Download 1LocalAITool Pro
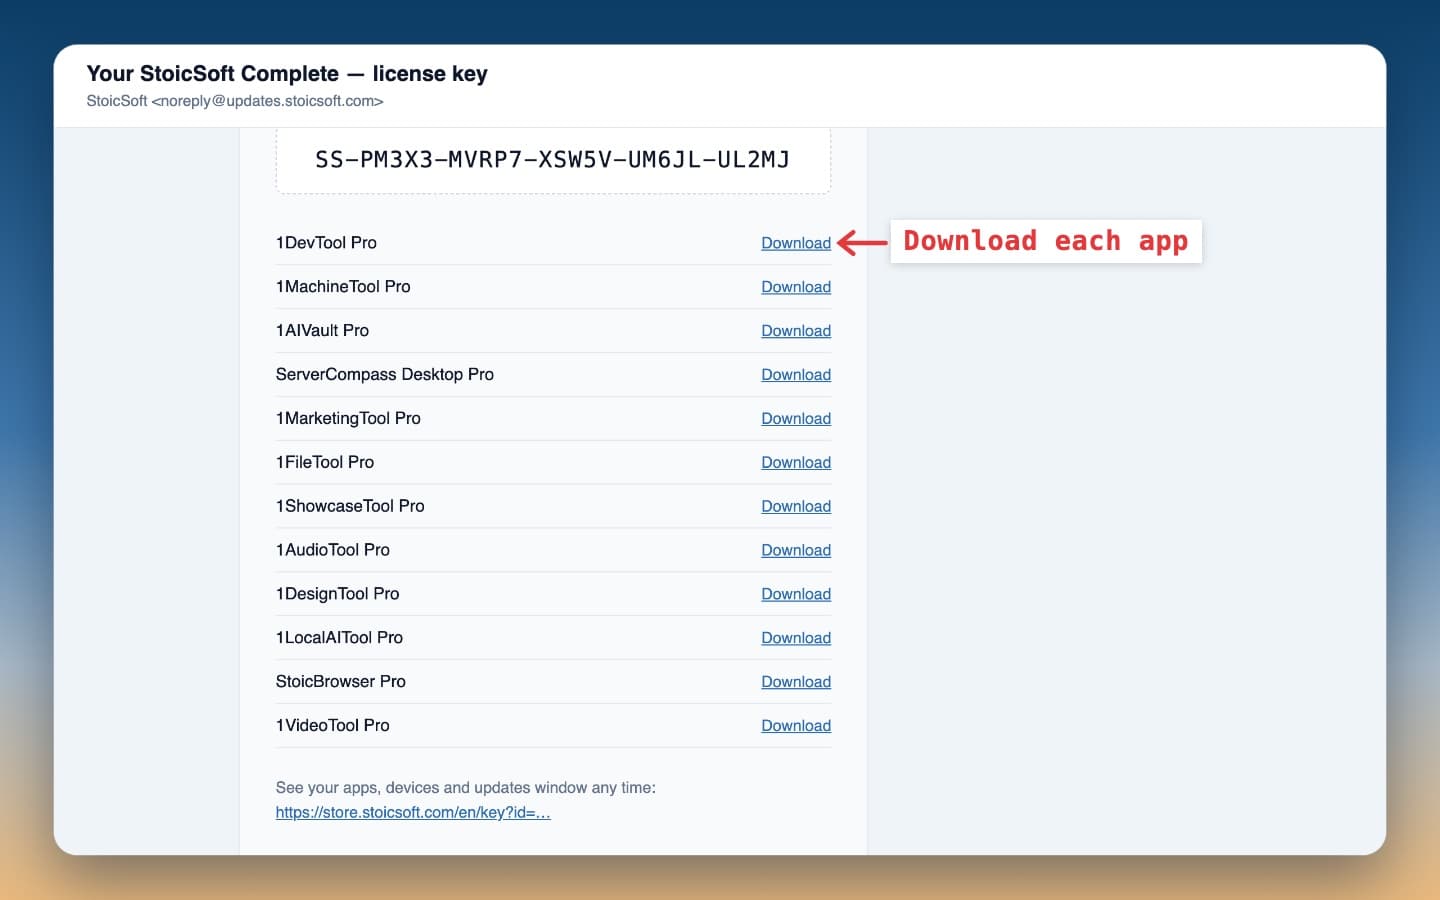 796,639
